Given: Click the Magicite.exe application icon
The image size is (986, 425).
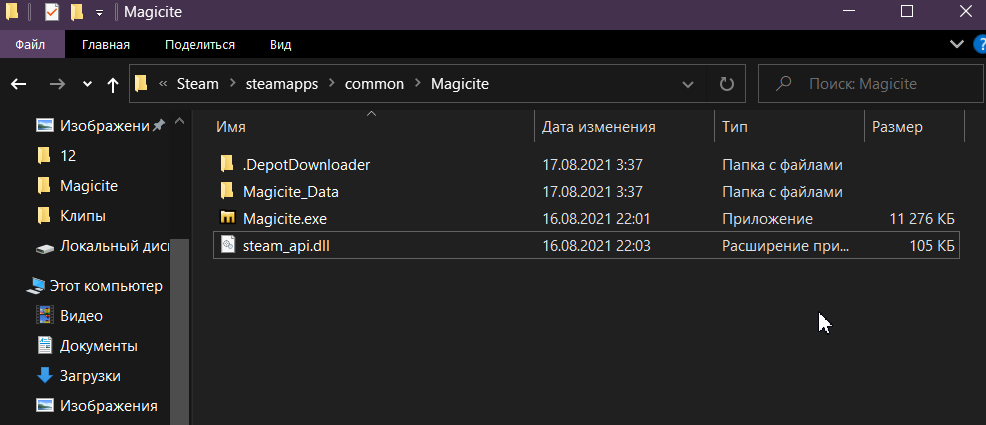Looking at the screenshot, I should [227, 218].
